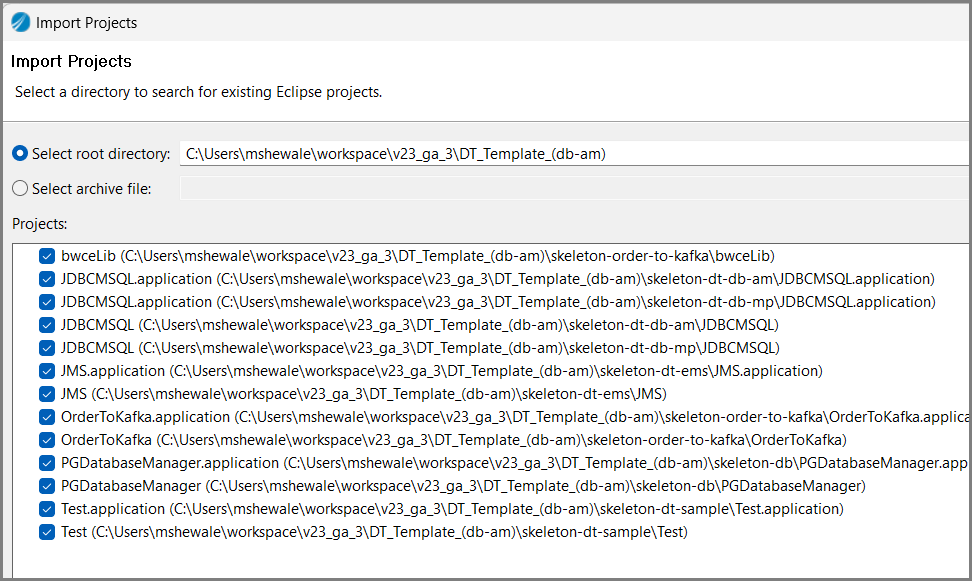Viewport: 972px width, 581px height.
Task: Untick the Test.application checkbox
Action: pyautogui.click(x=47, y=509)
